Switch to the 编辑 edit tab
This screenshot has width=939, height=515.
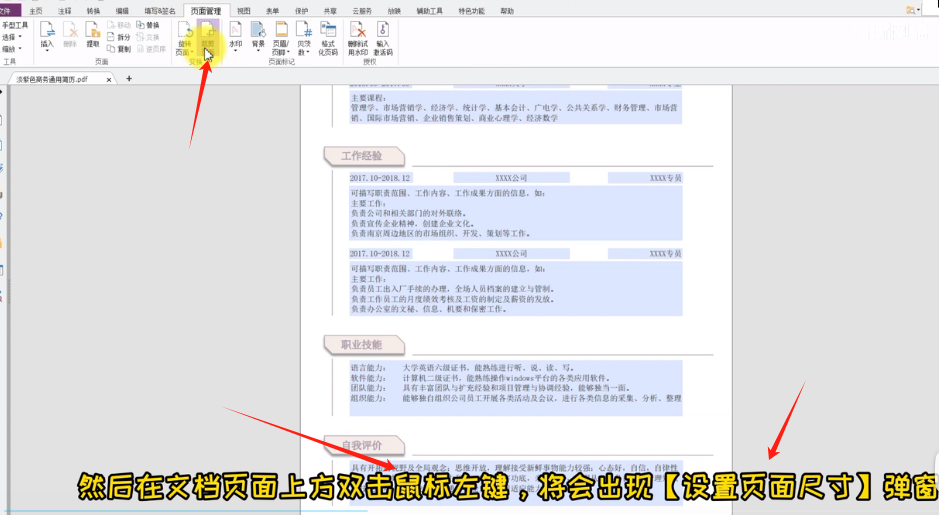tap(122, 11)
